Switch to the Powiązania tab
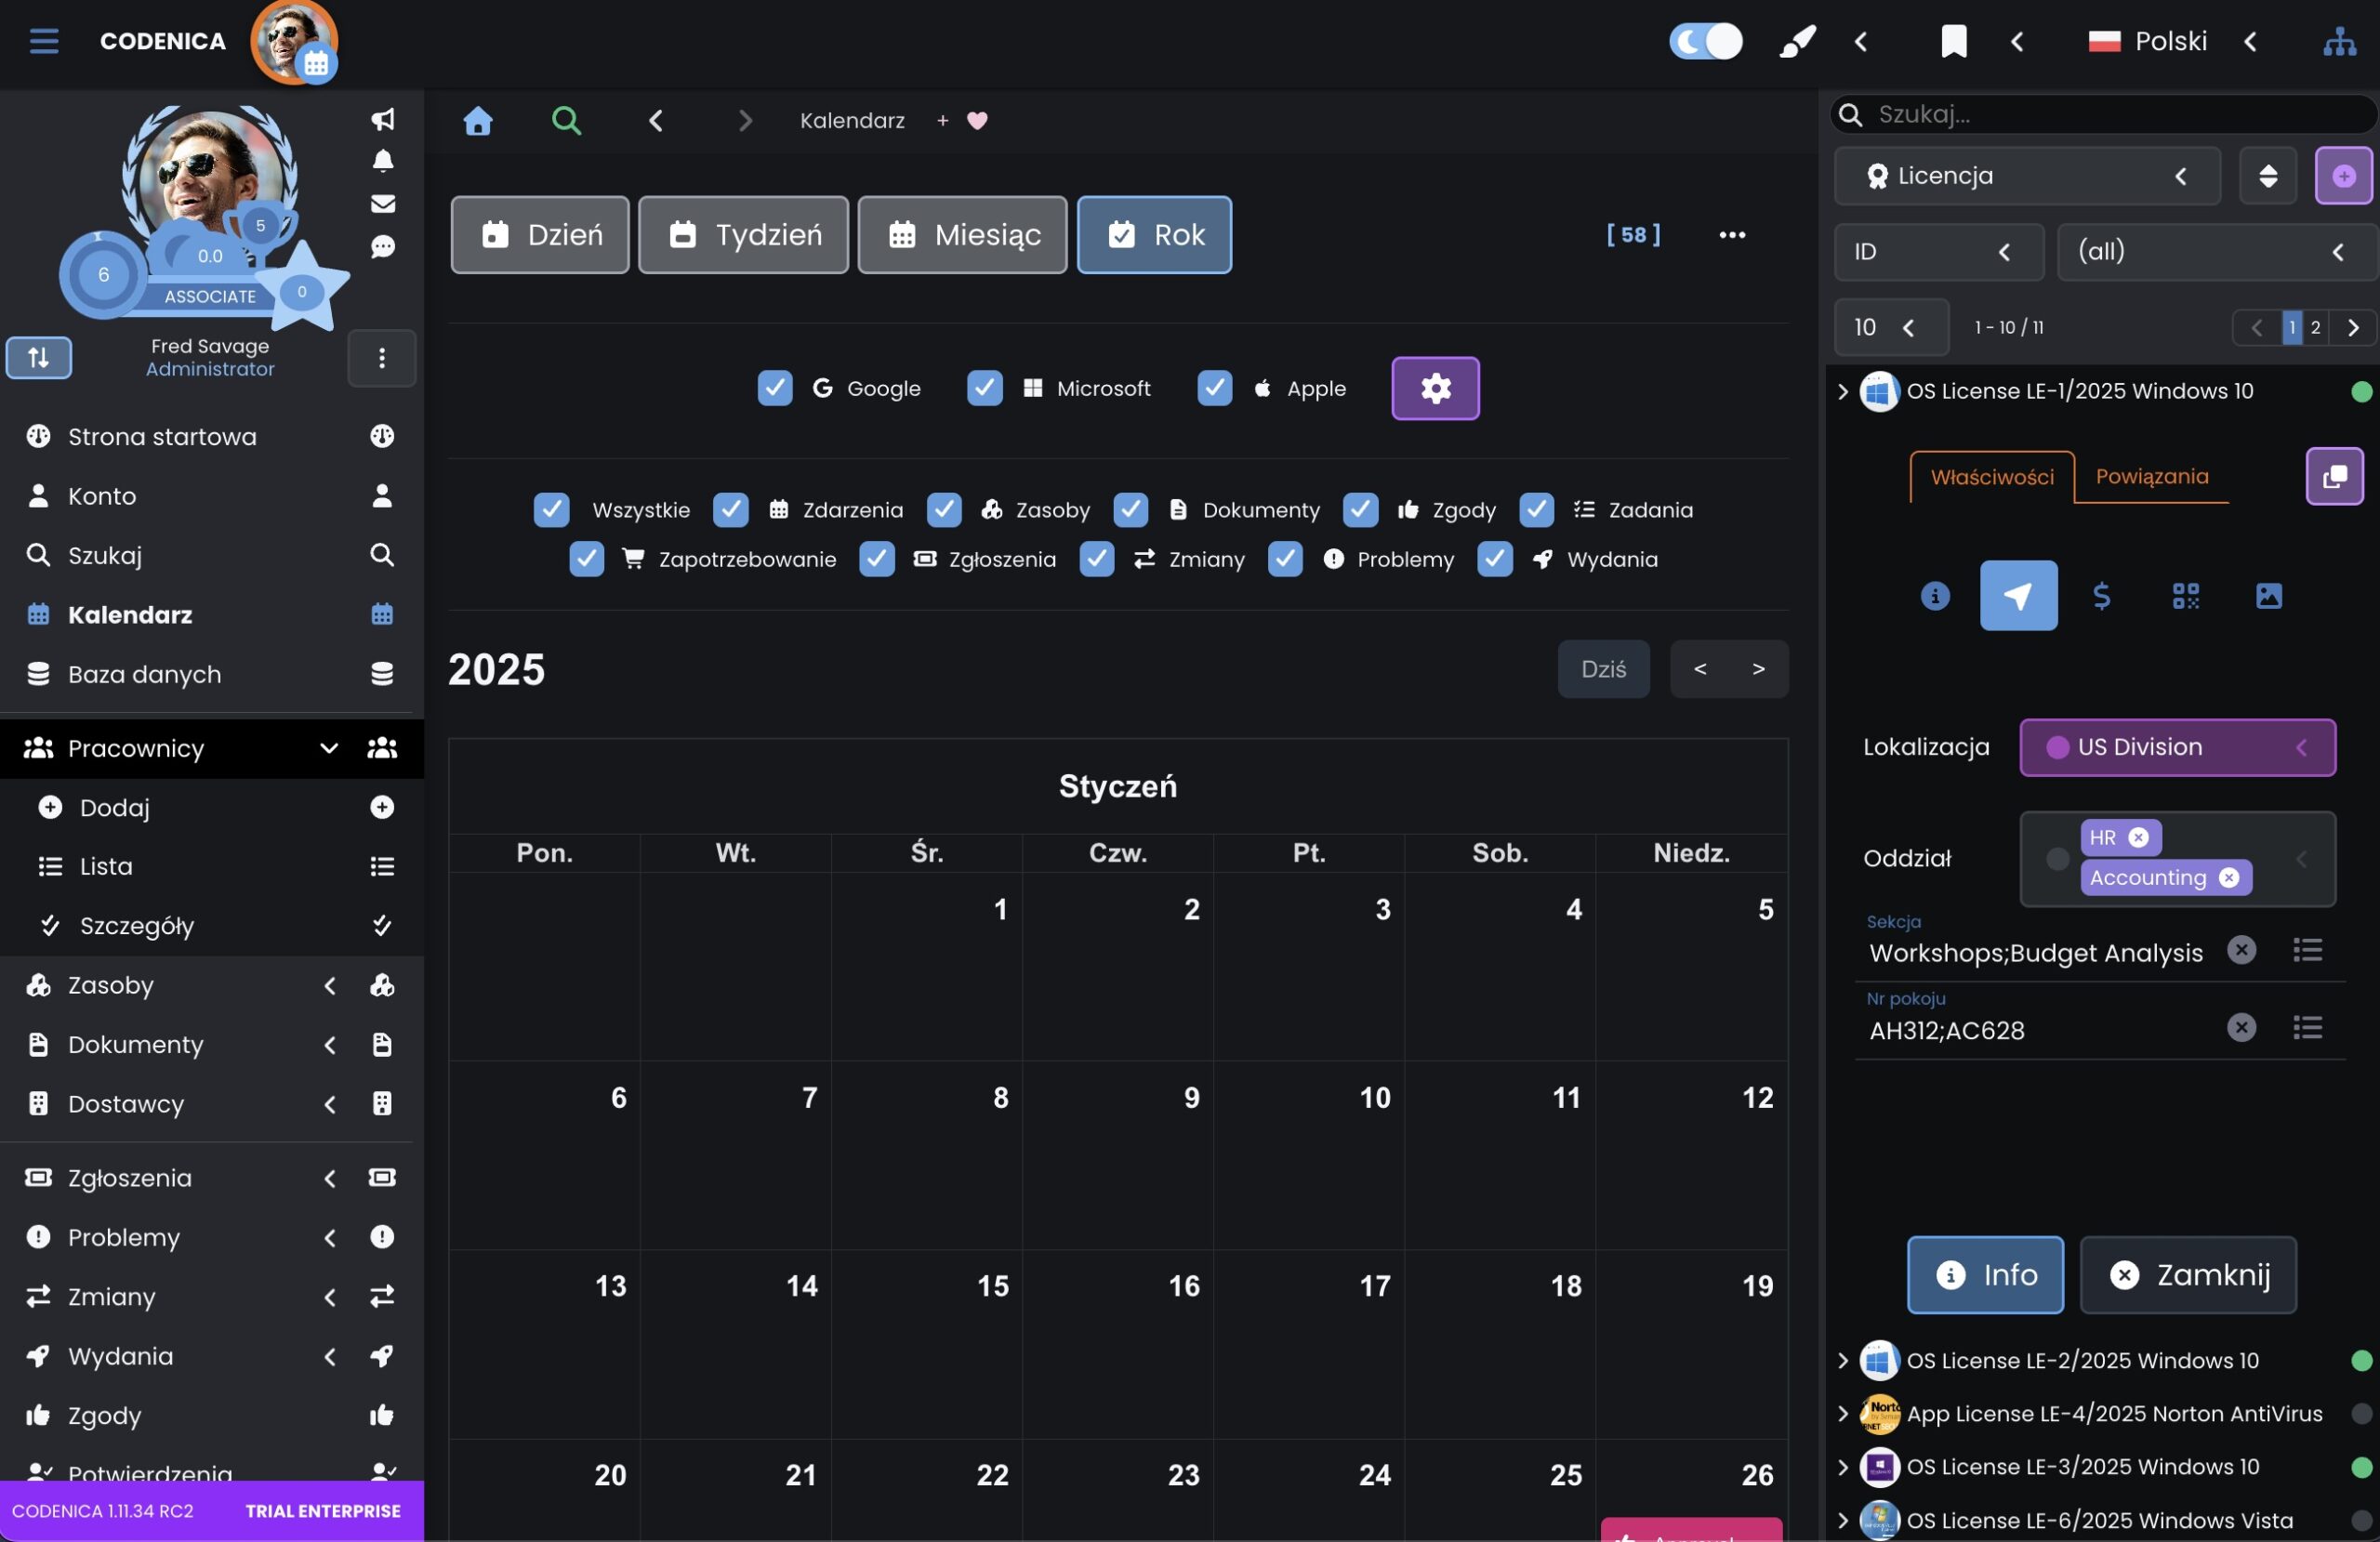The height and width of the screenshot is (1542, 2380). (2151, 477)
